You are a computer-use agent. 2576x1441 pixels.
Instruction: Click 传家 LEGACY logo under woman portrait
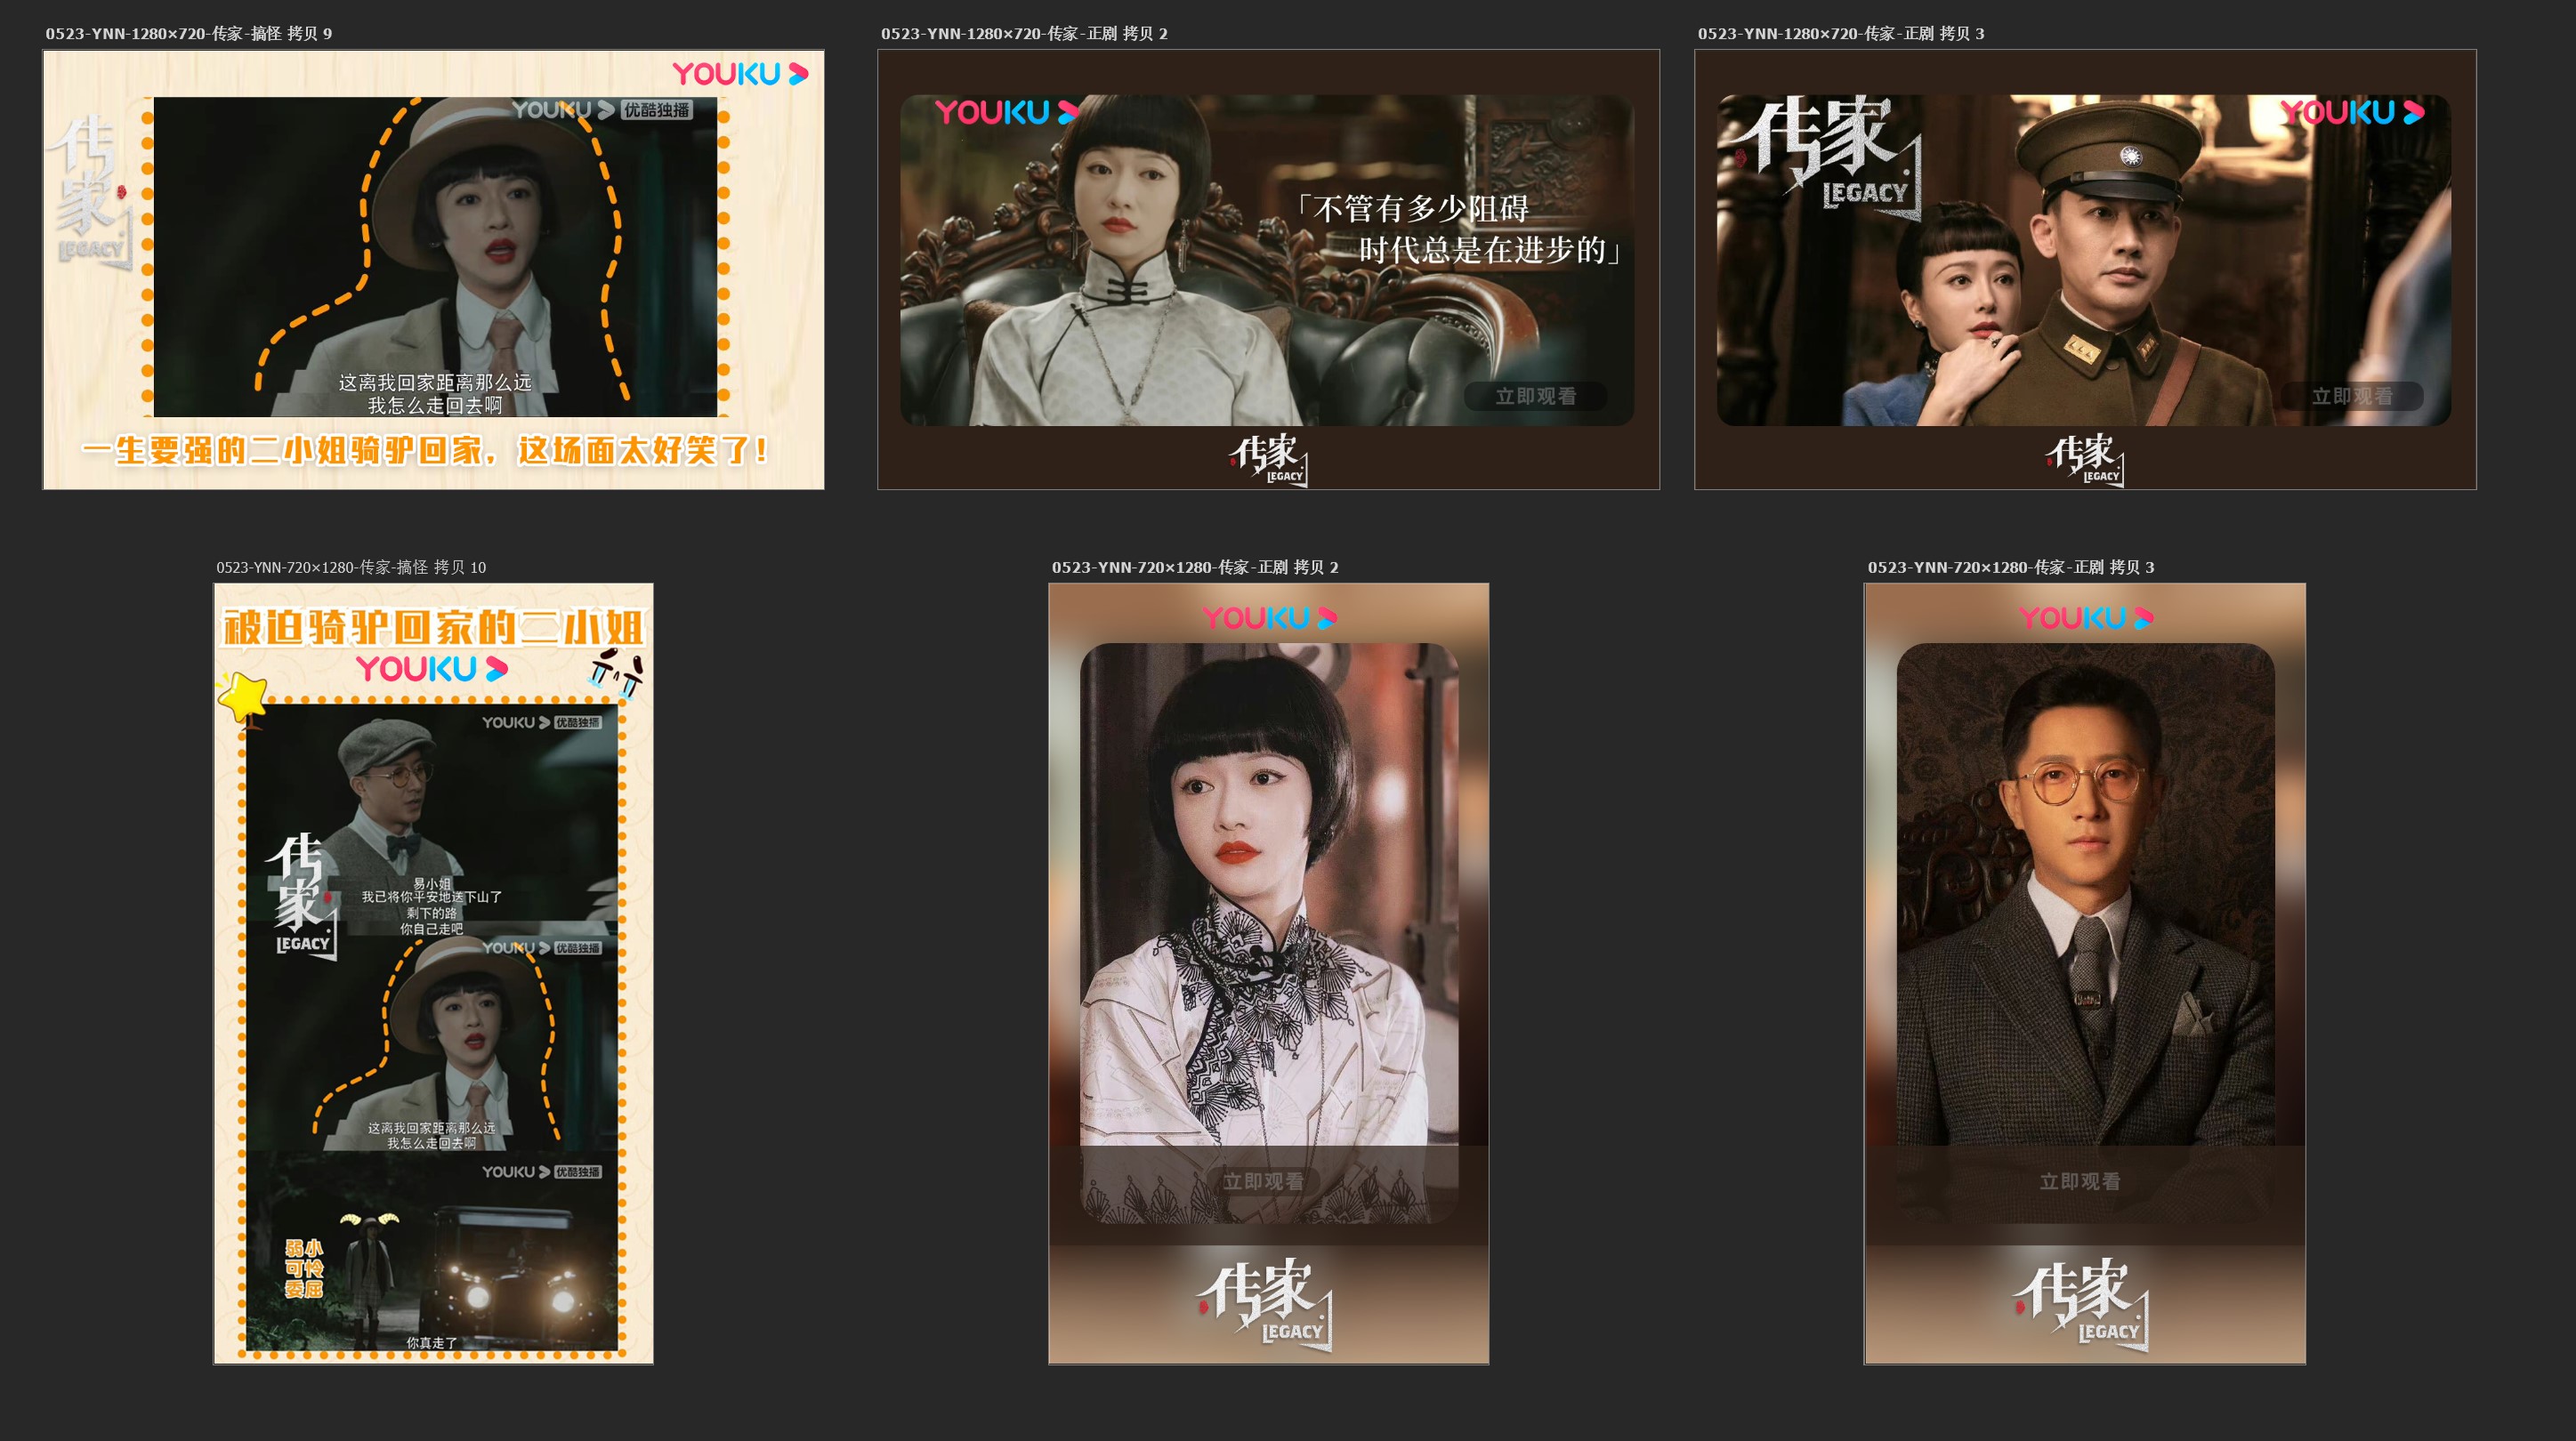1266,1304
